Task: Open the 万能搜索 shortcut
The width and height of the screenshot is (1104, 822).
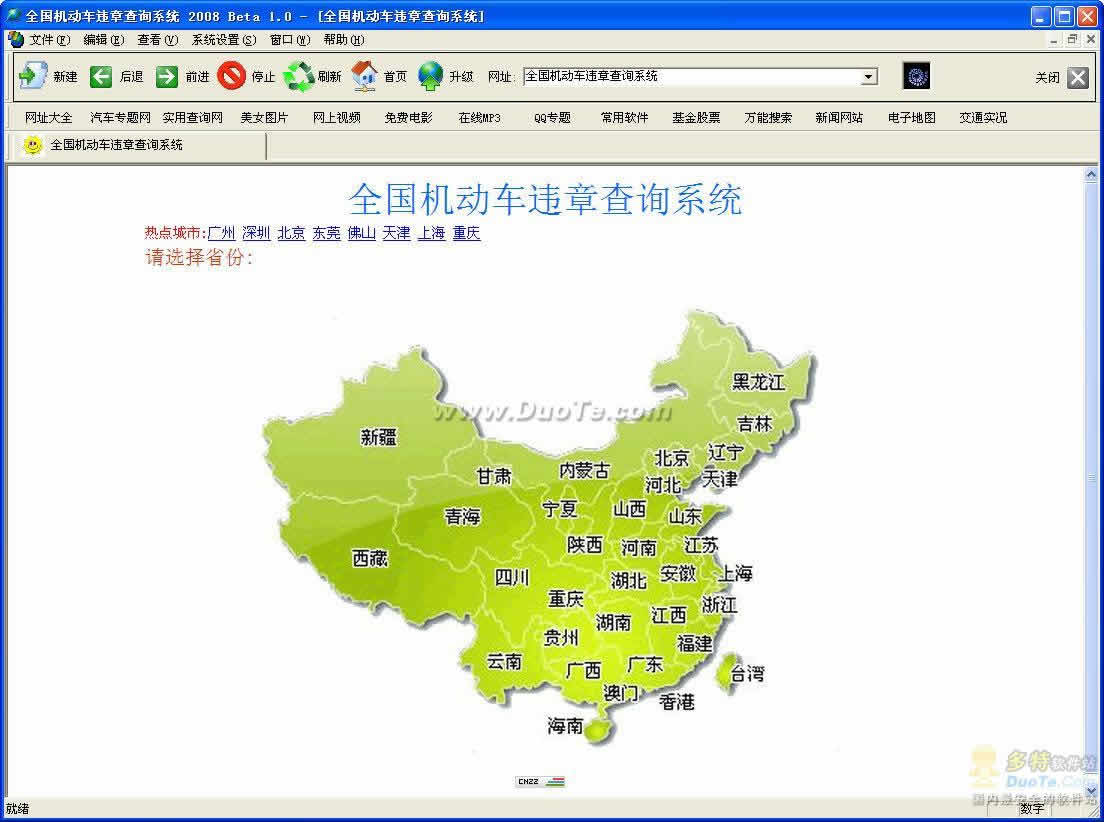Action: [x=768, y=118]
